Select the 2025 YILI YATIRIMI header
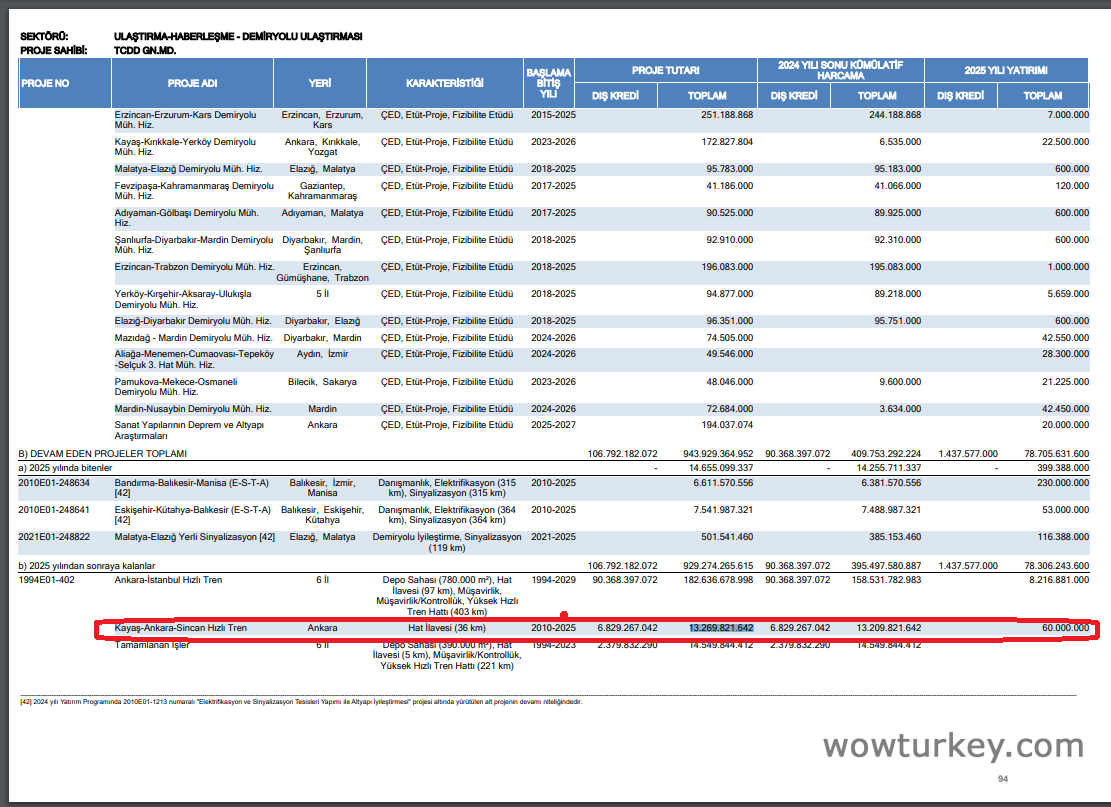The width and height of the screenshot is (1111, 807). [1005, 70]
